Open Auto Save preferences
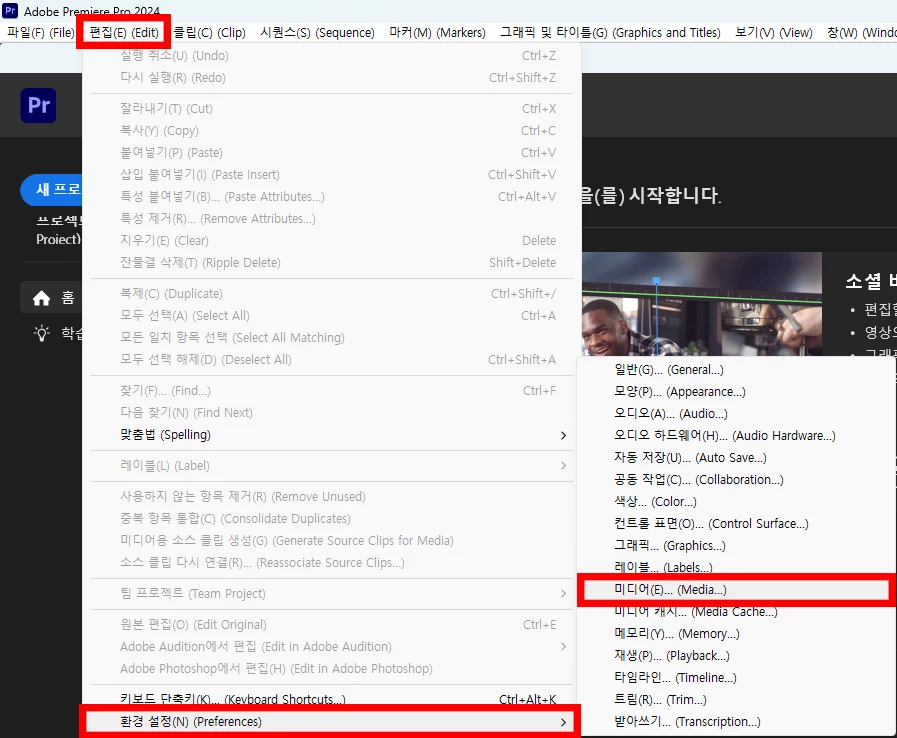 point(735,458)
